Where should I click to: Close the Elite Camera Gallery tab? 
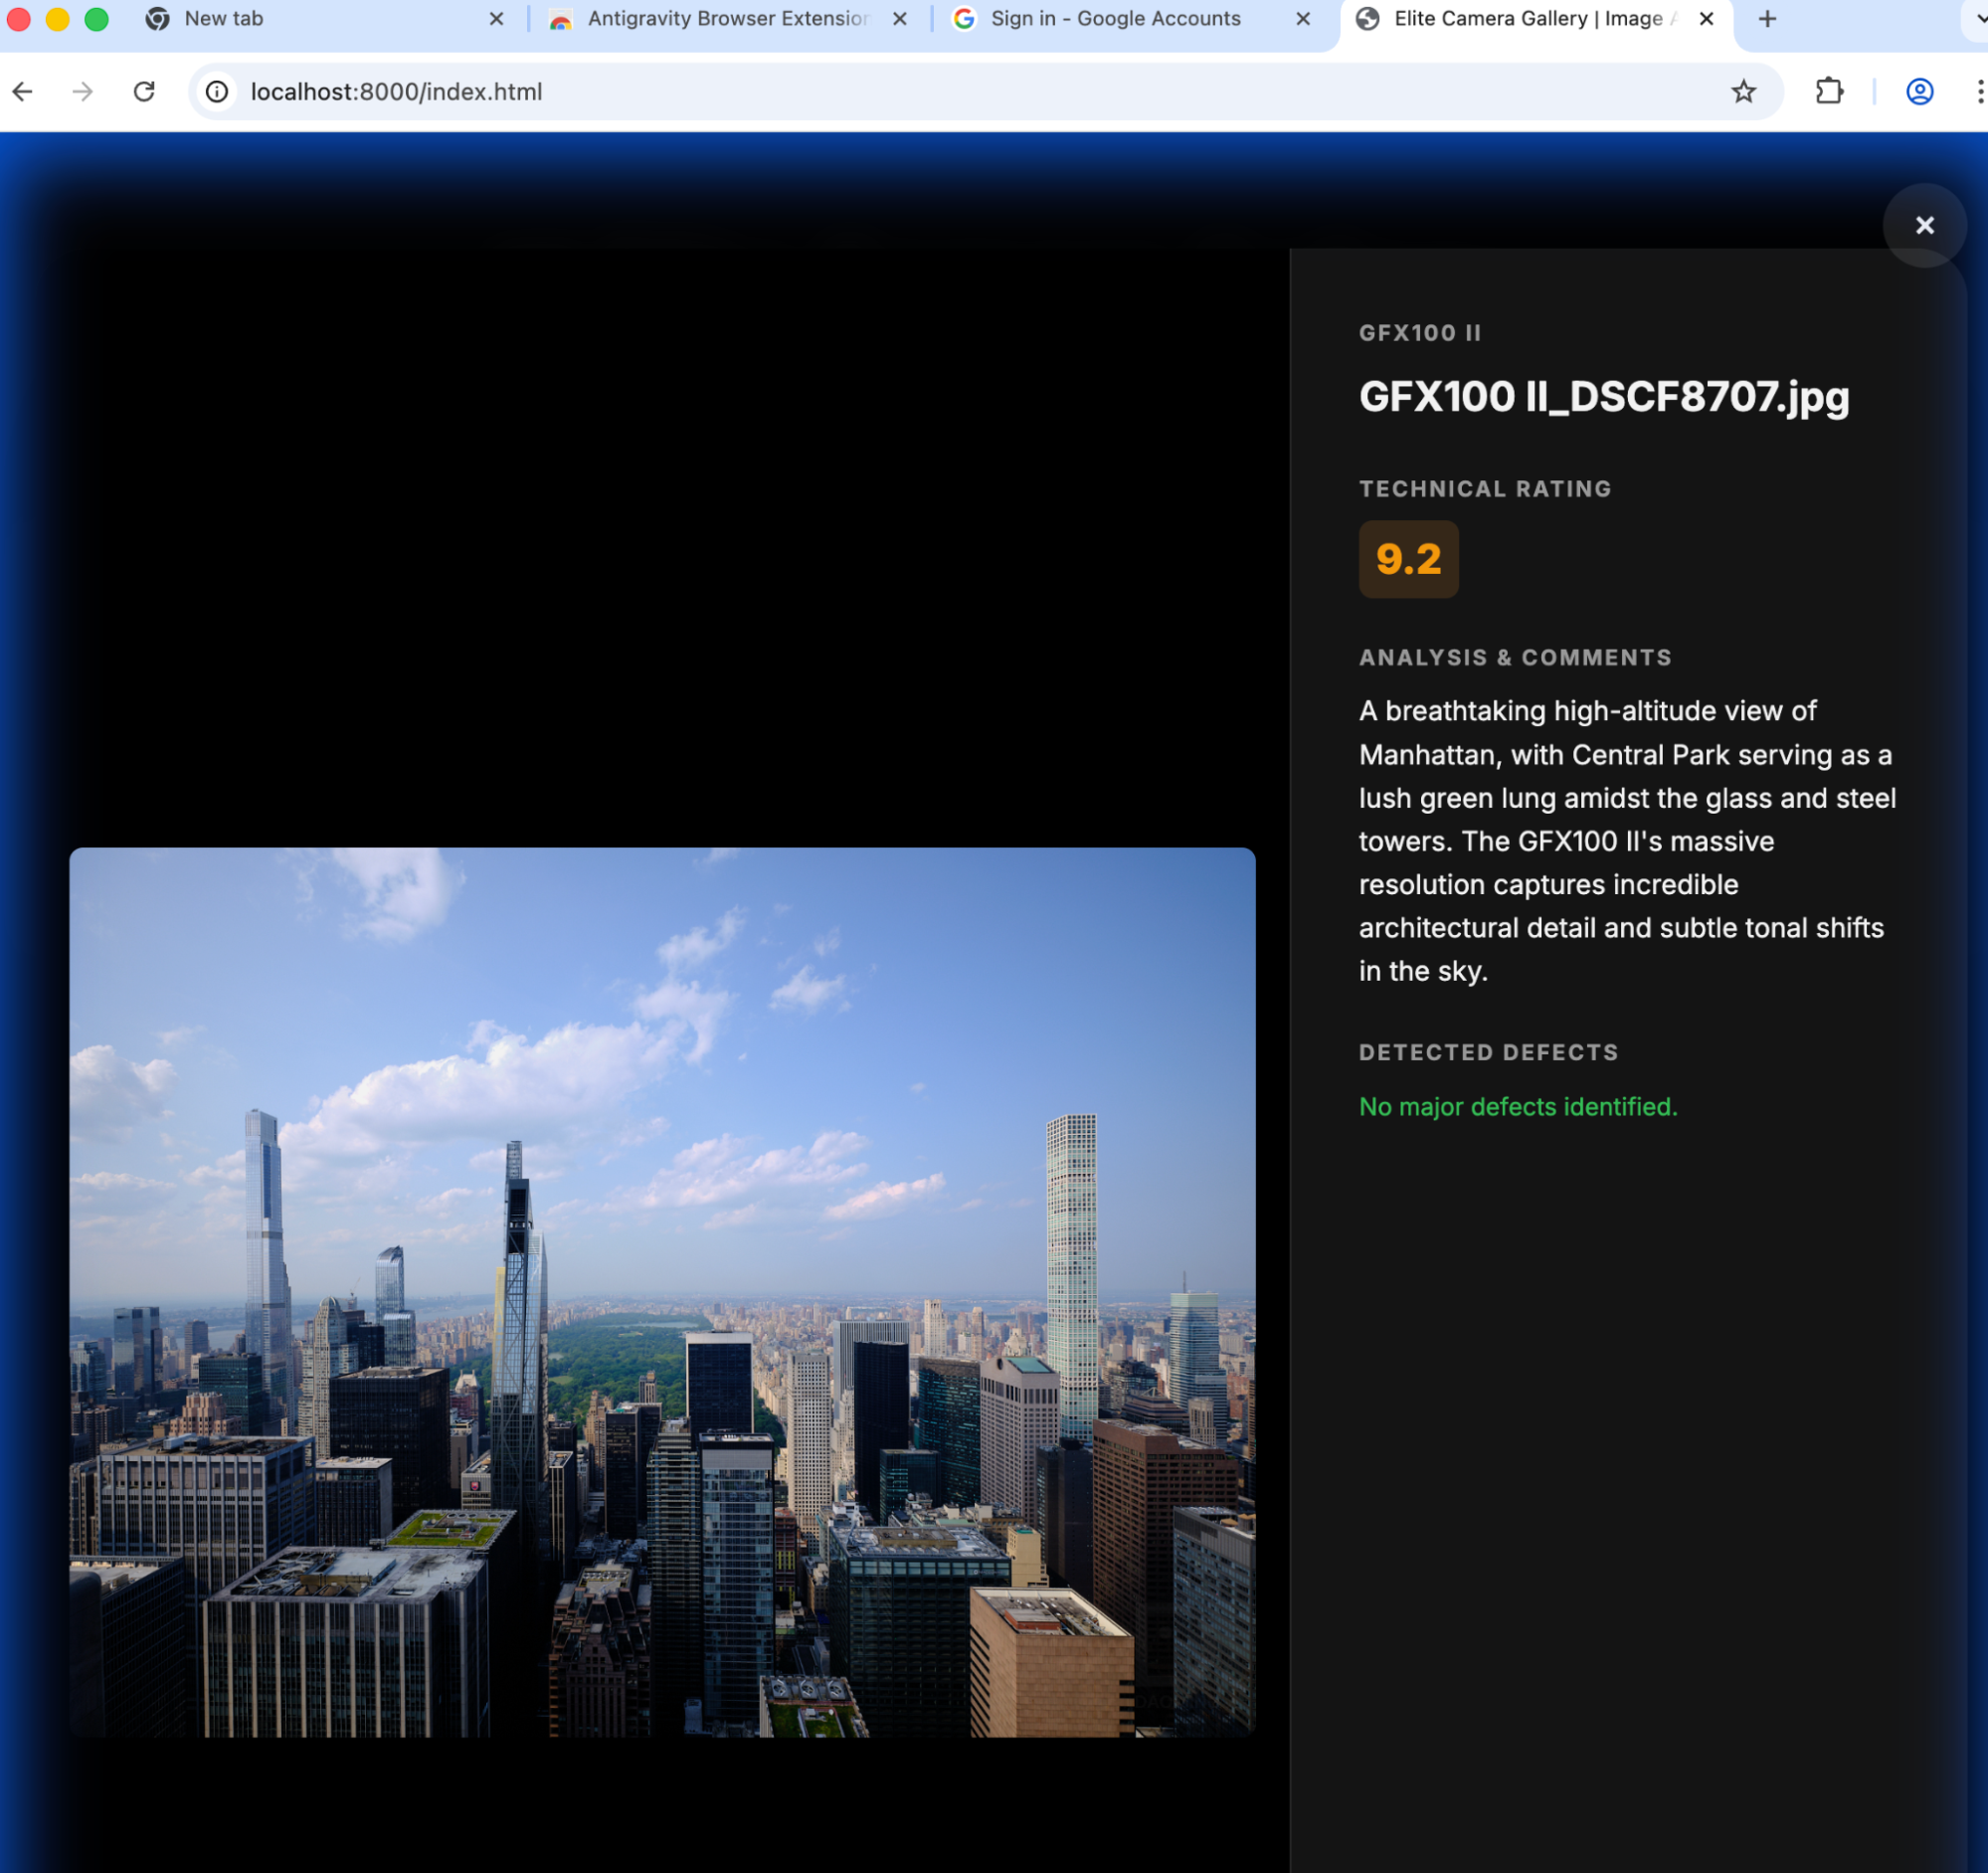click(x=1706, y=19)
